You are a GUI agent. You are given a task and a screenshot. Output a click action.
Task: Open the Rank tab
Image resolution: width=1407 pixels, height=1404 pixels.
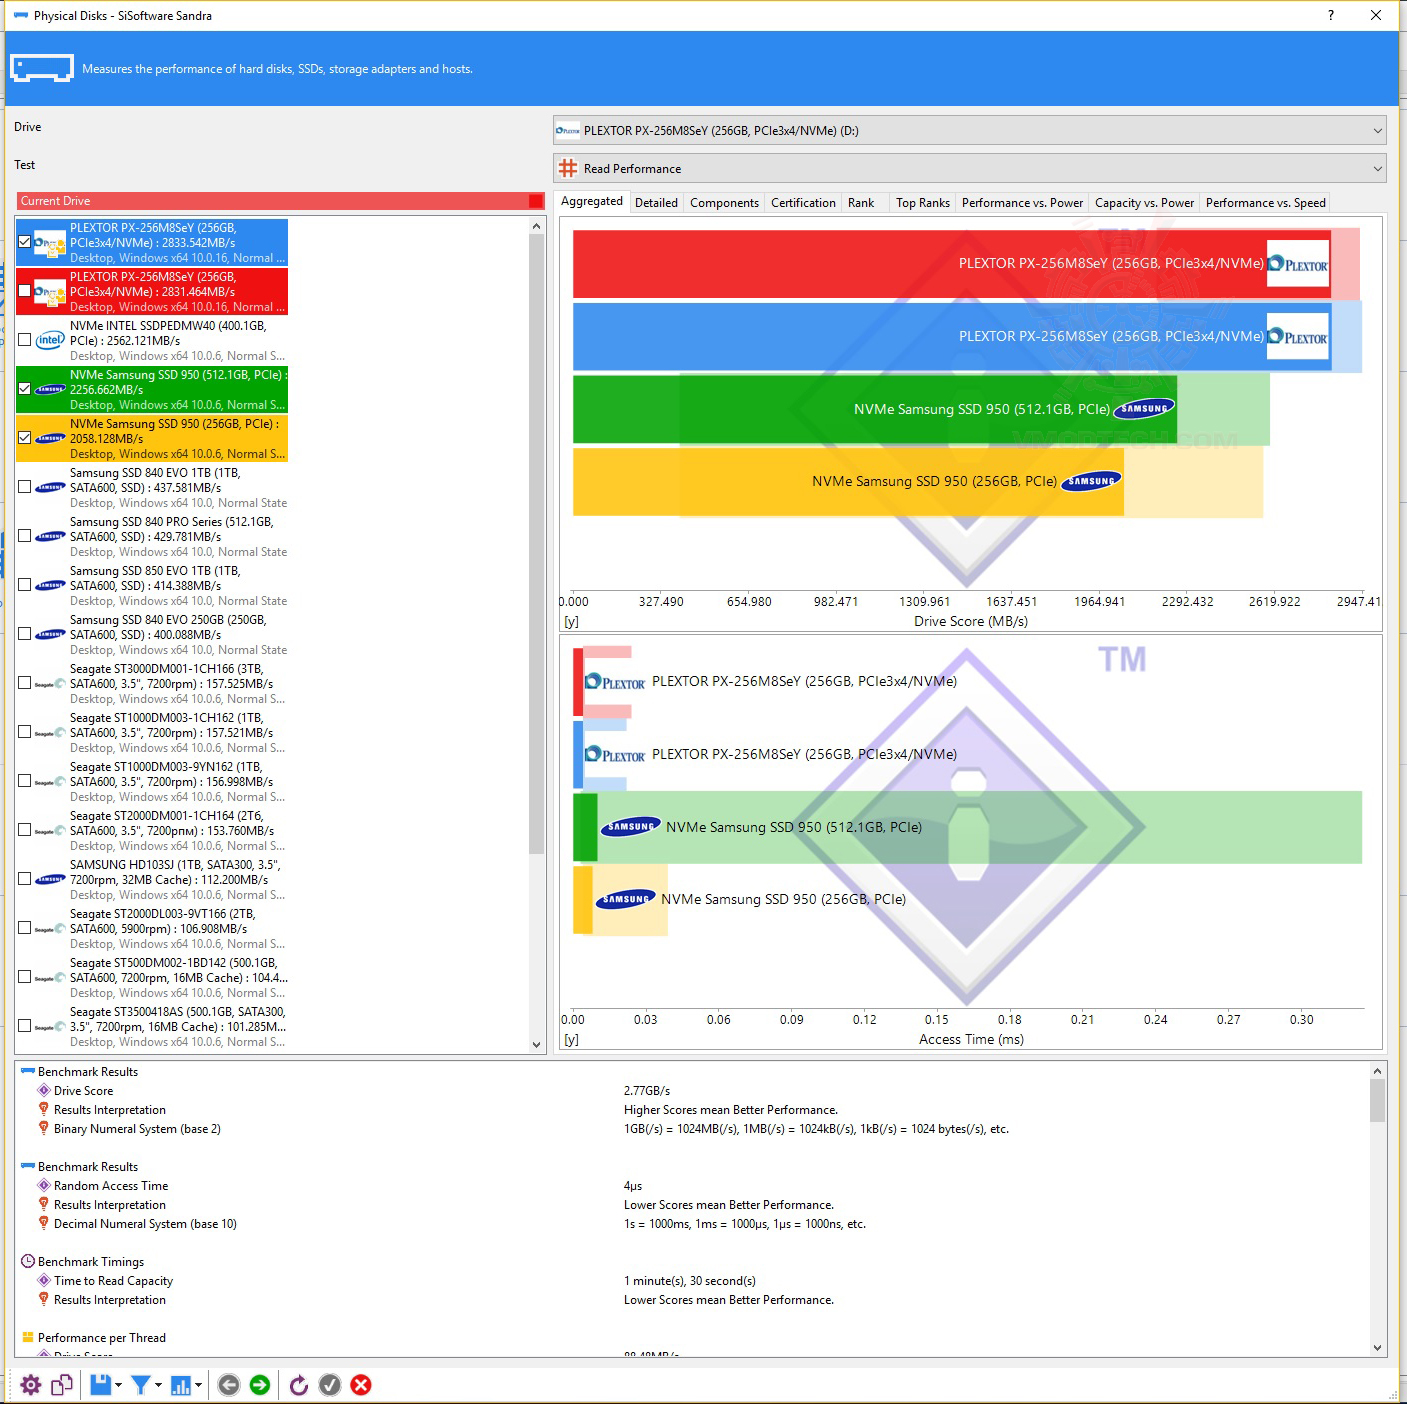tap(861, 202)
